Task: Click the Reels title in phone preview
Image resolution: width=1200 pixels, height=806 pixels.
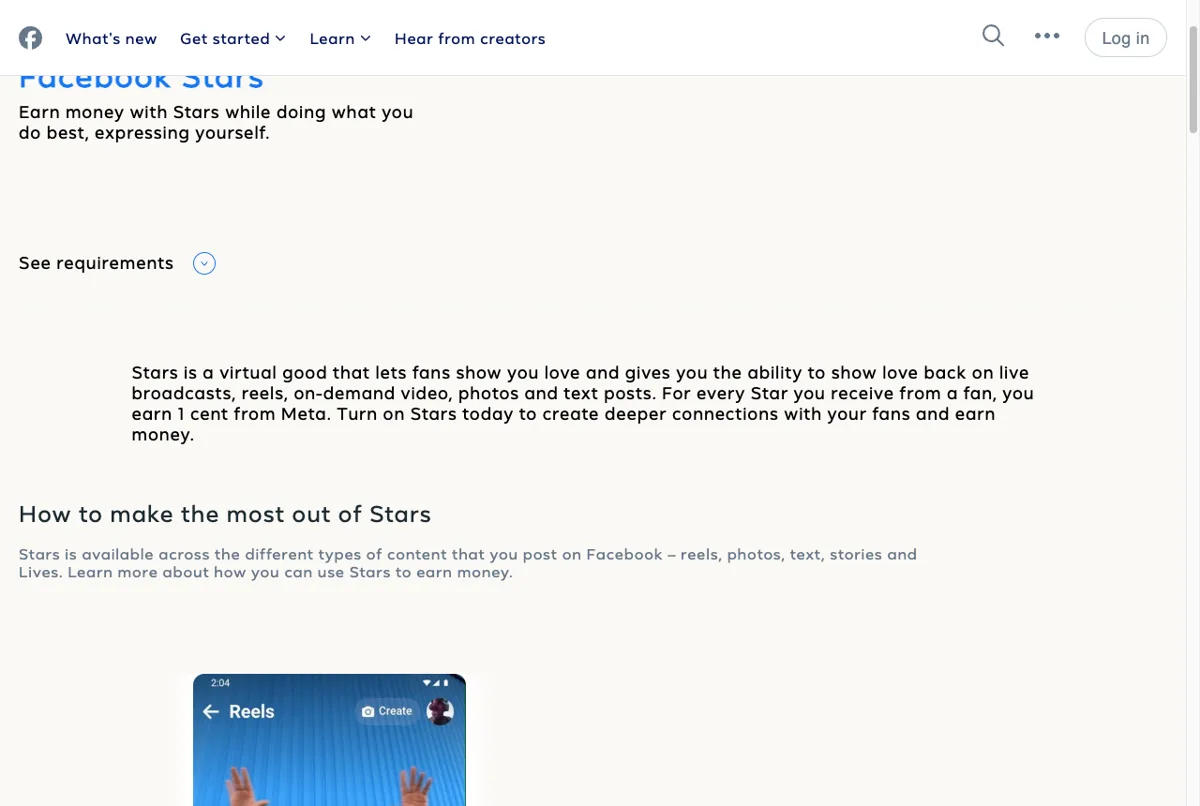Action: click(251, 712)
